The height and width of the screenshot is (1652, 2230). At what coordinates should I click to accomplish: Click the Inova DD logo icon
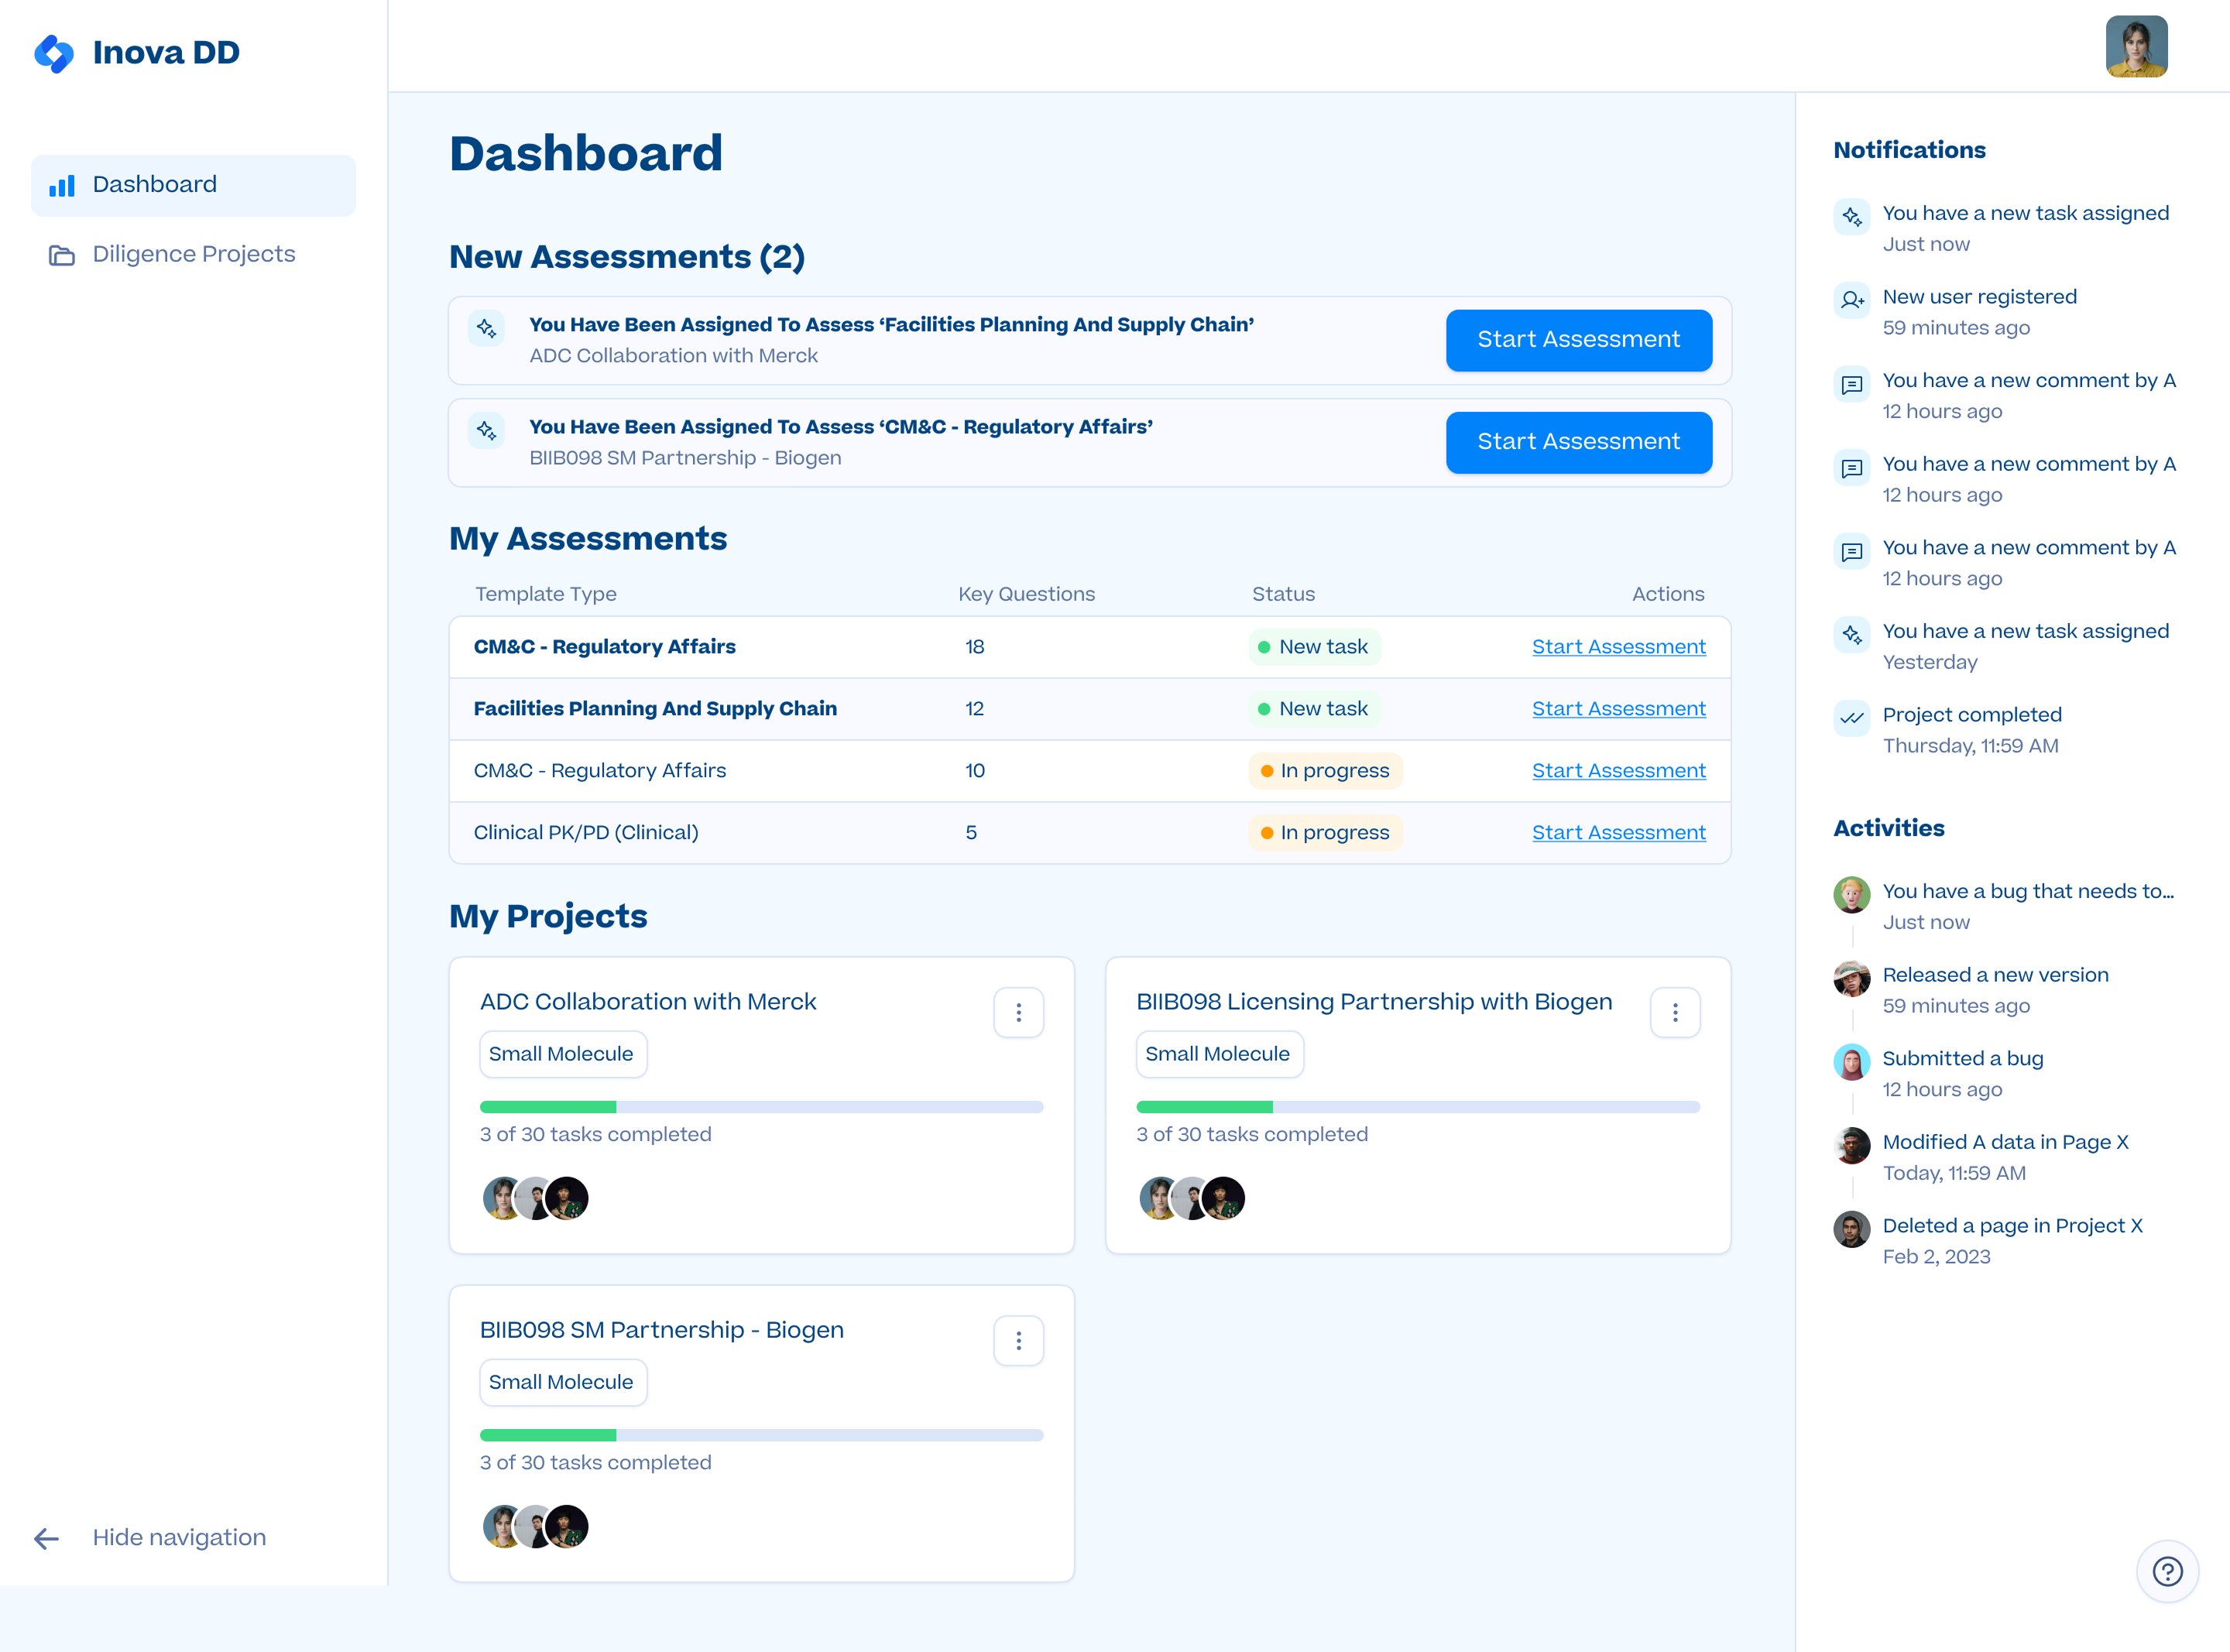tap(54, 53)
